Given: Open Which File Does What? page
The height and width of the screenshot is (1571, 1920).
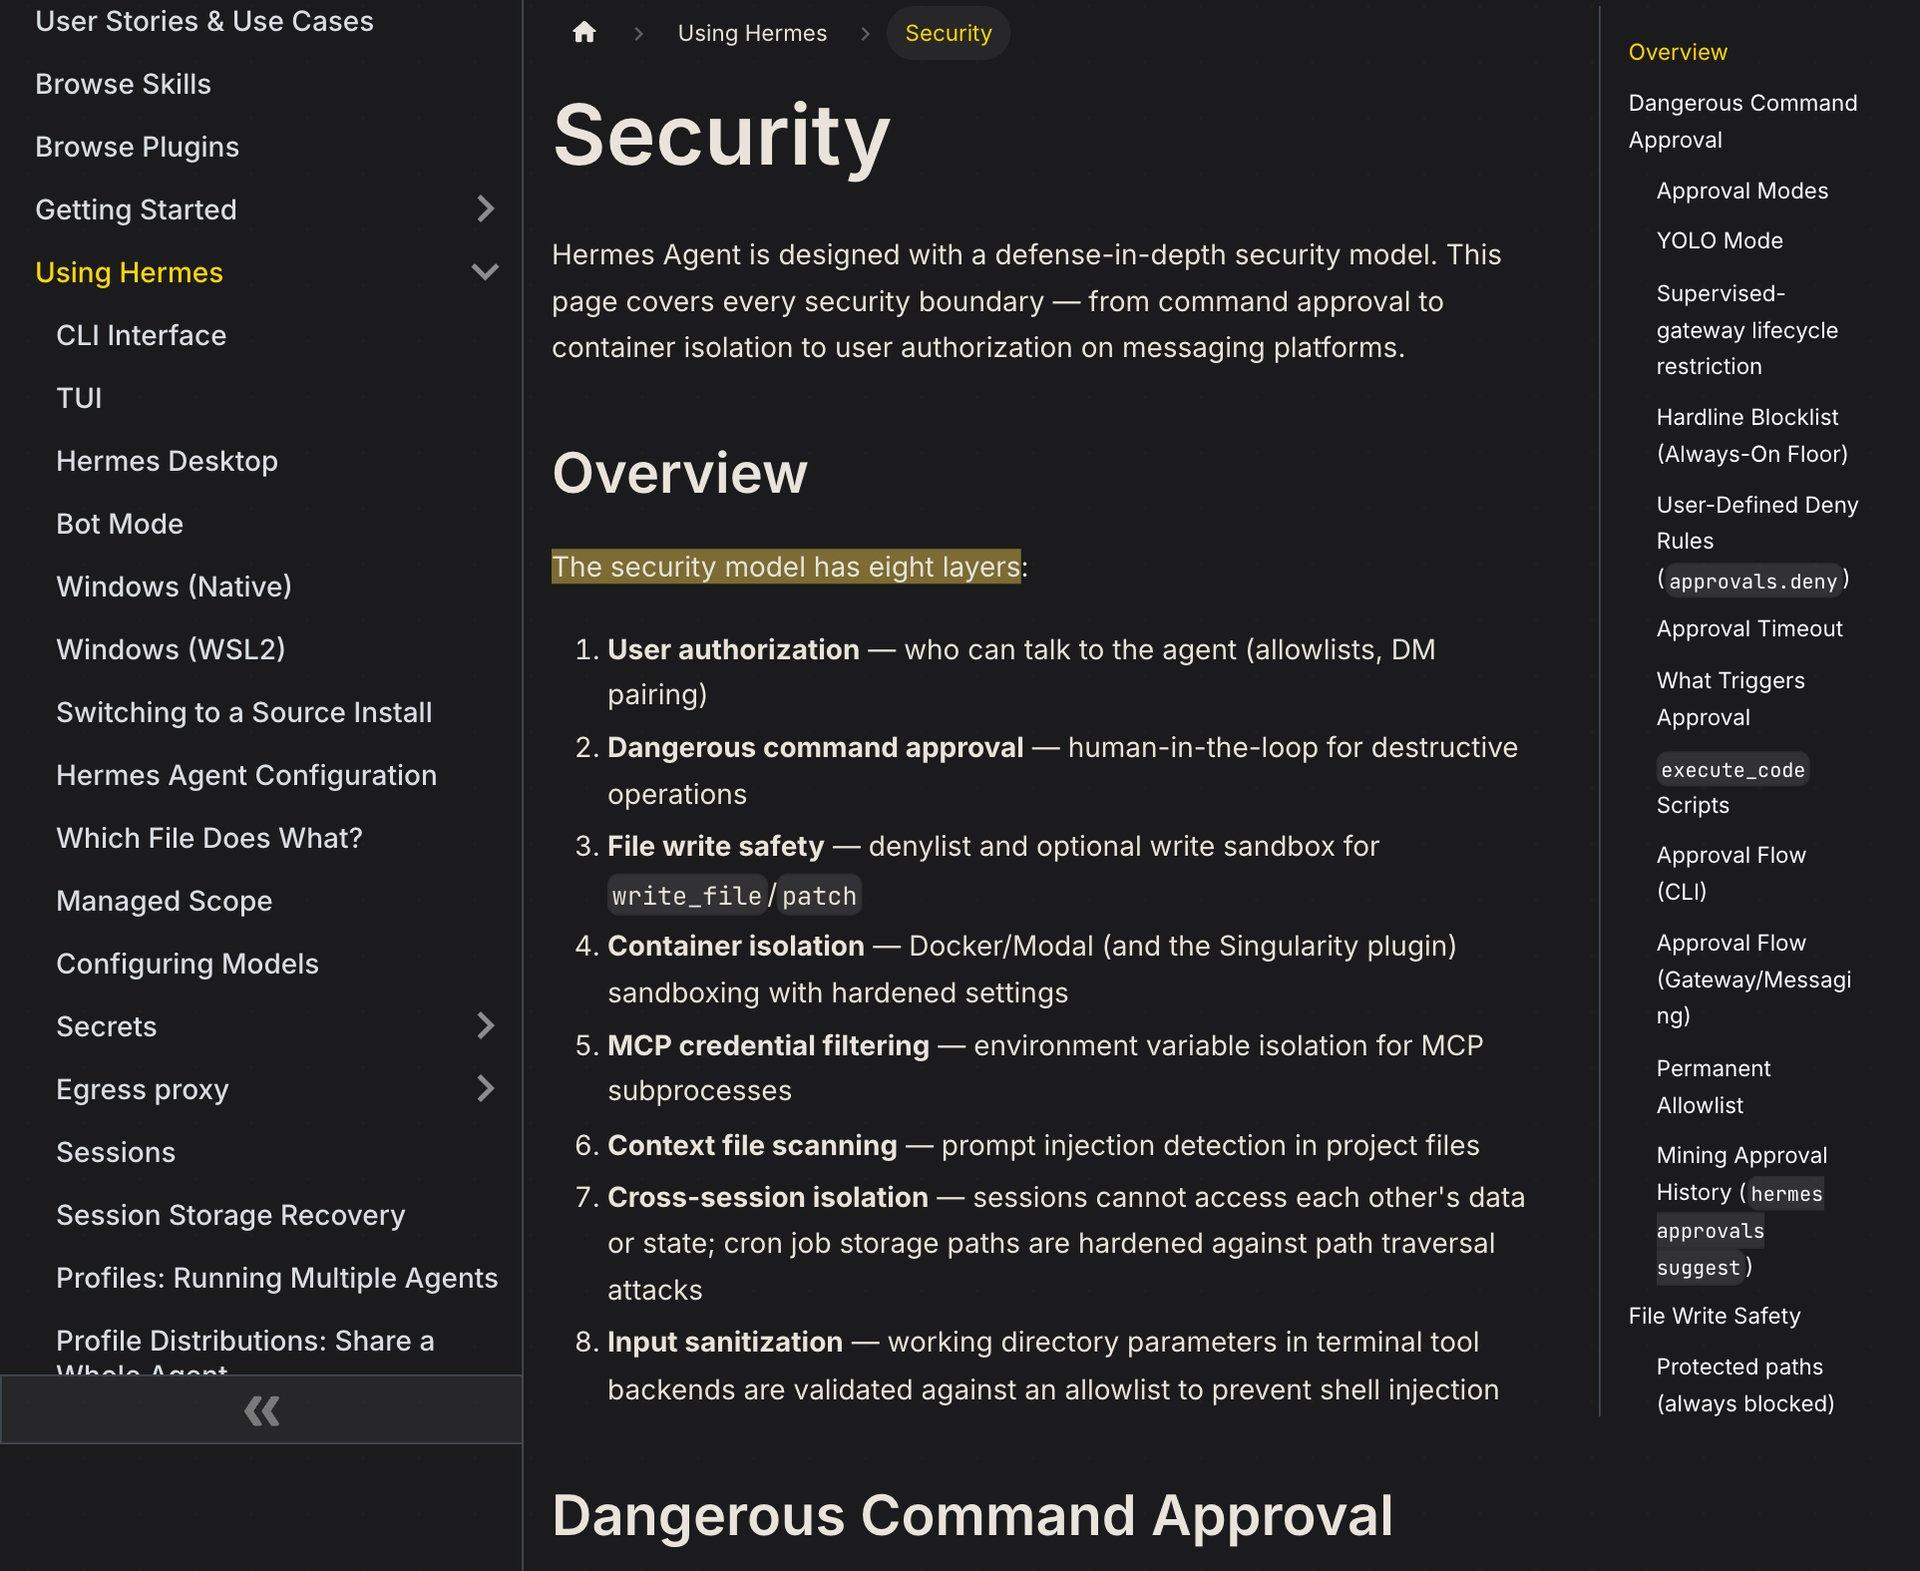Looking at the screenshot, I should pos(209,838).
